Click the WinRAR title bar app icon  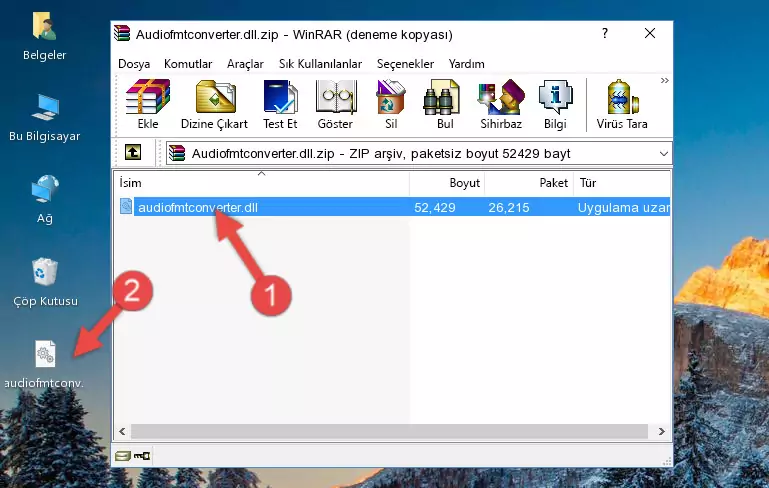(x=122, y=33)
